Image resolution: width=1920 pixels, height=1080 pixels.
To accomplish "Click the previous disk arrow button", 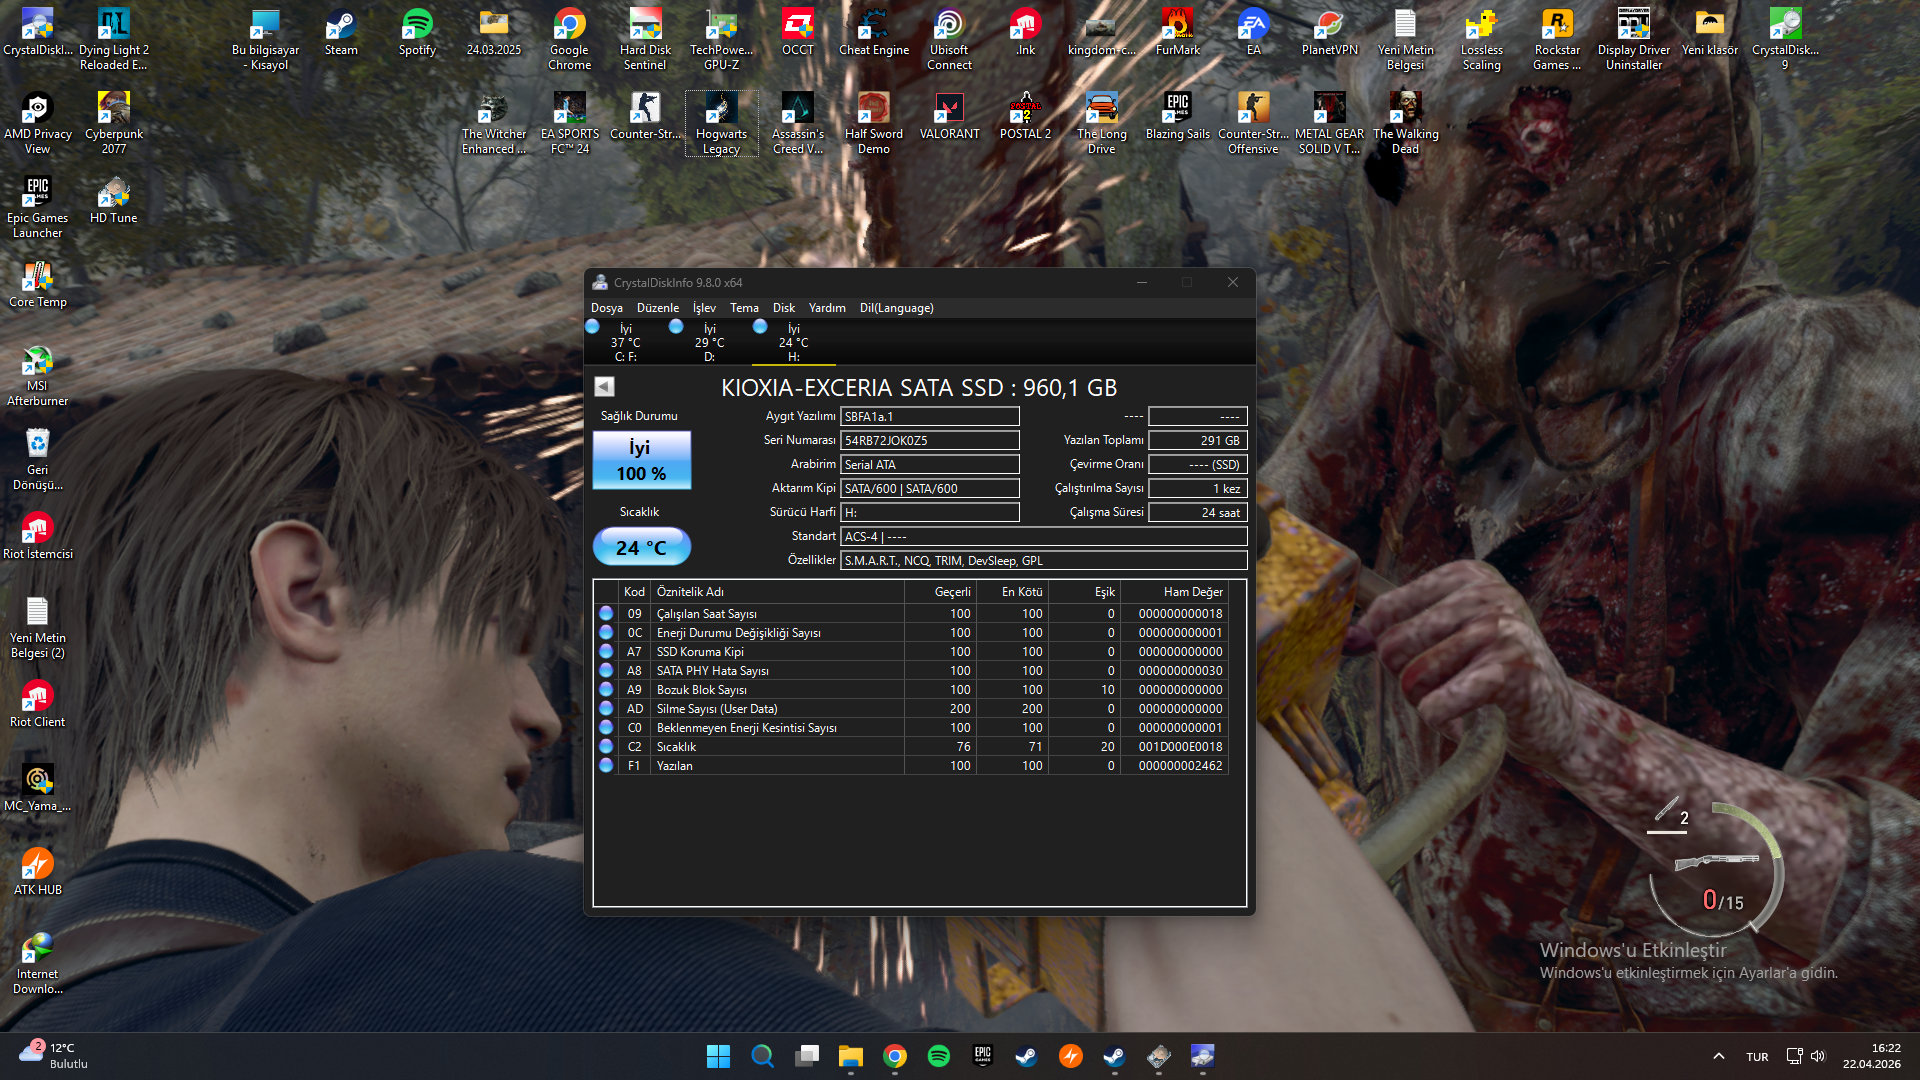I will (x=604, y=387).
